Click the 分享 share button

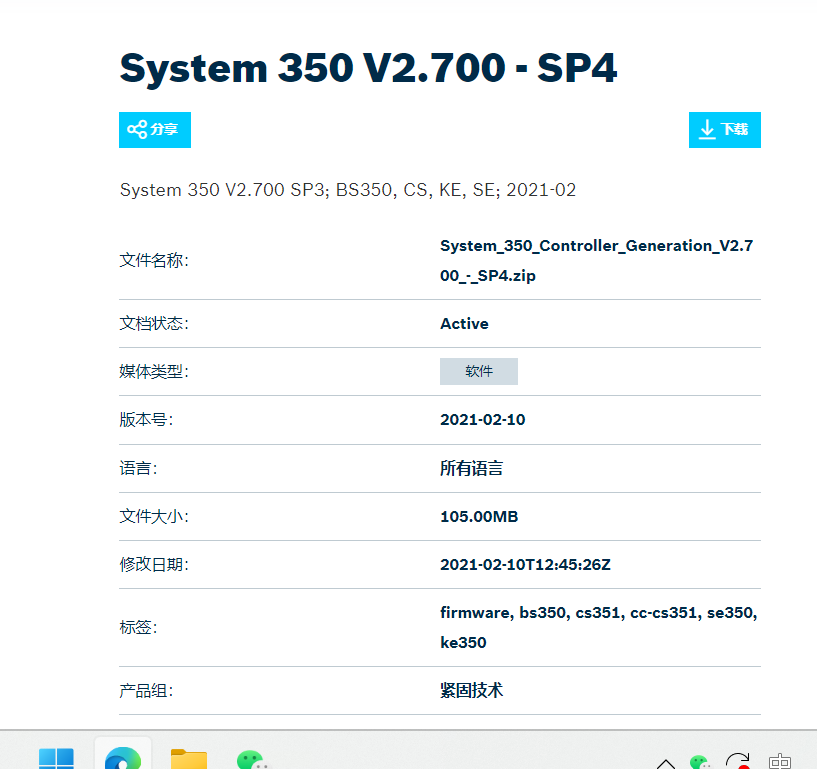[x=155, y=130]
